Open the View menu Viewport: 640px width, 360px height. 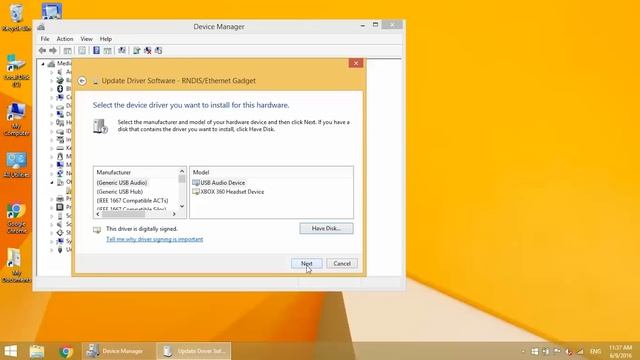(87, 39)
